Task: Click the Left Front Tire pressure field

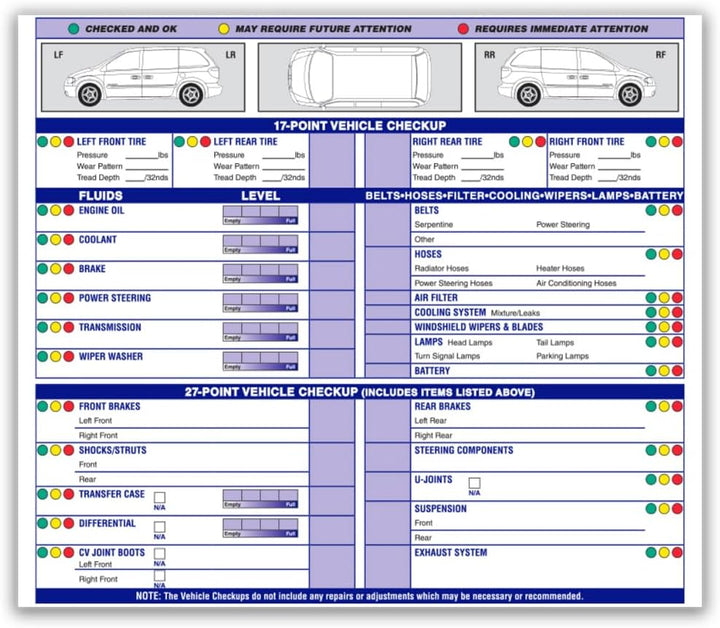Action: point(140,156)
